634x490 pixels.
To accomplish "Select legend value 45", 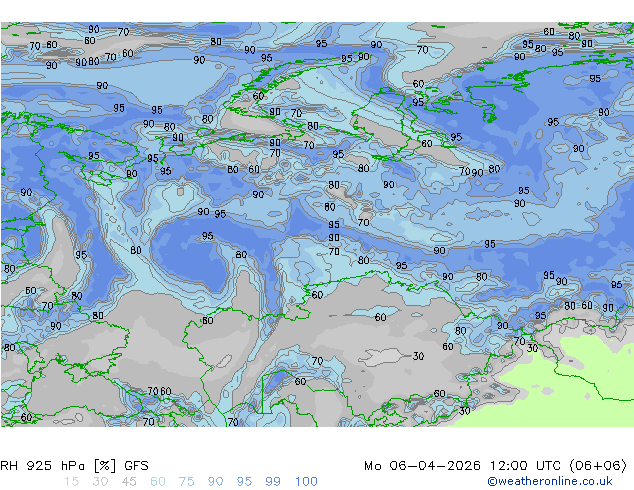I will (x=129, y=482).
